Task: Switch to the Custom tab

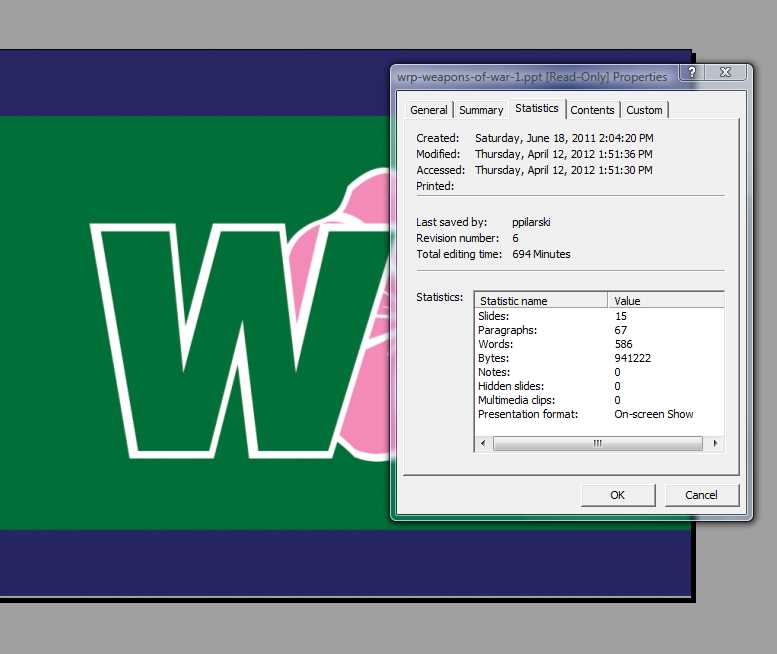Action: tap(644, 109)
